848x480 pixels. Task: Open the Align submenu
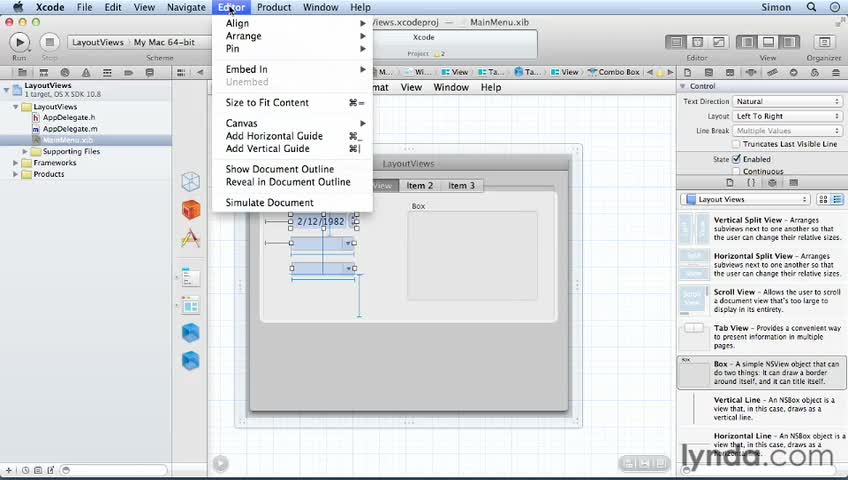pyautogui.click(x=292, y=23)
